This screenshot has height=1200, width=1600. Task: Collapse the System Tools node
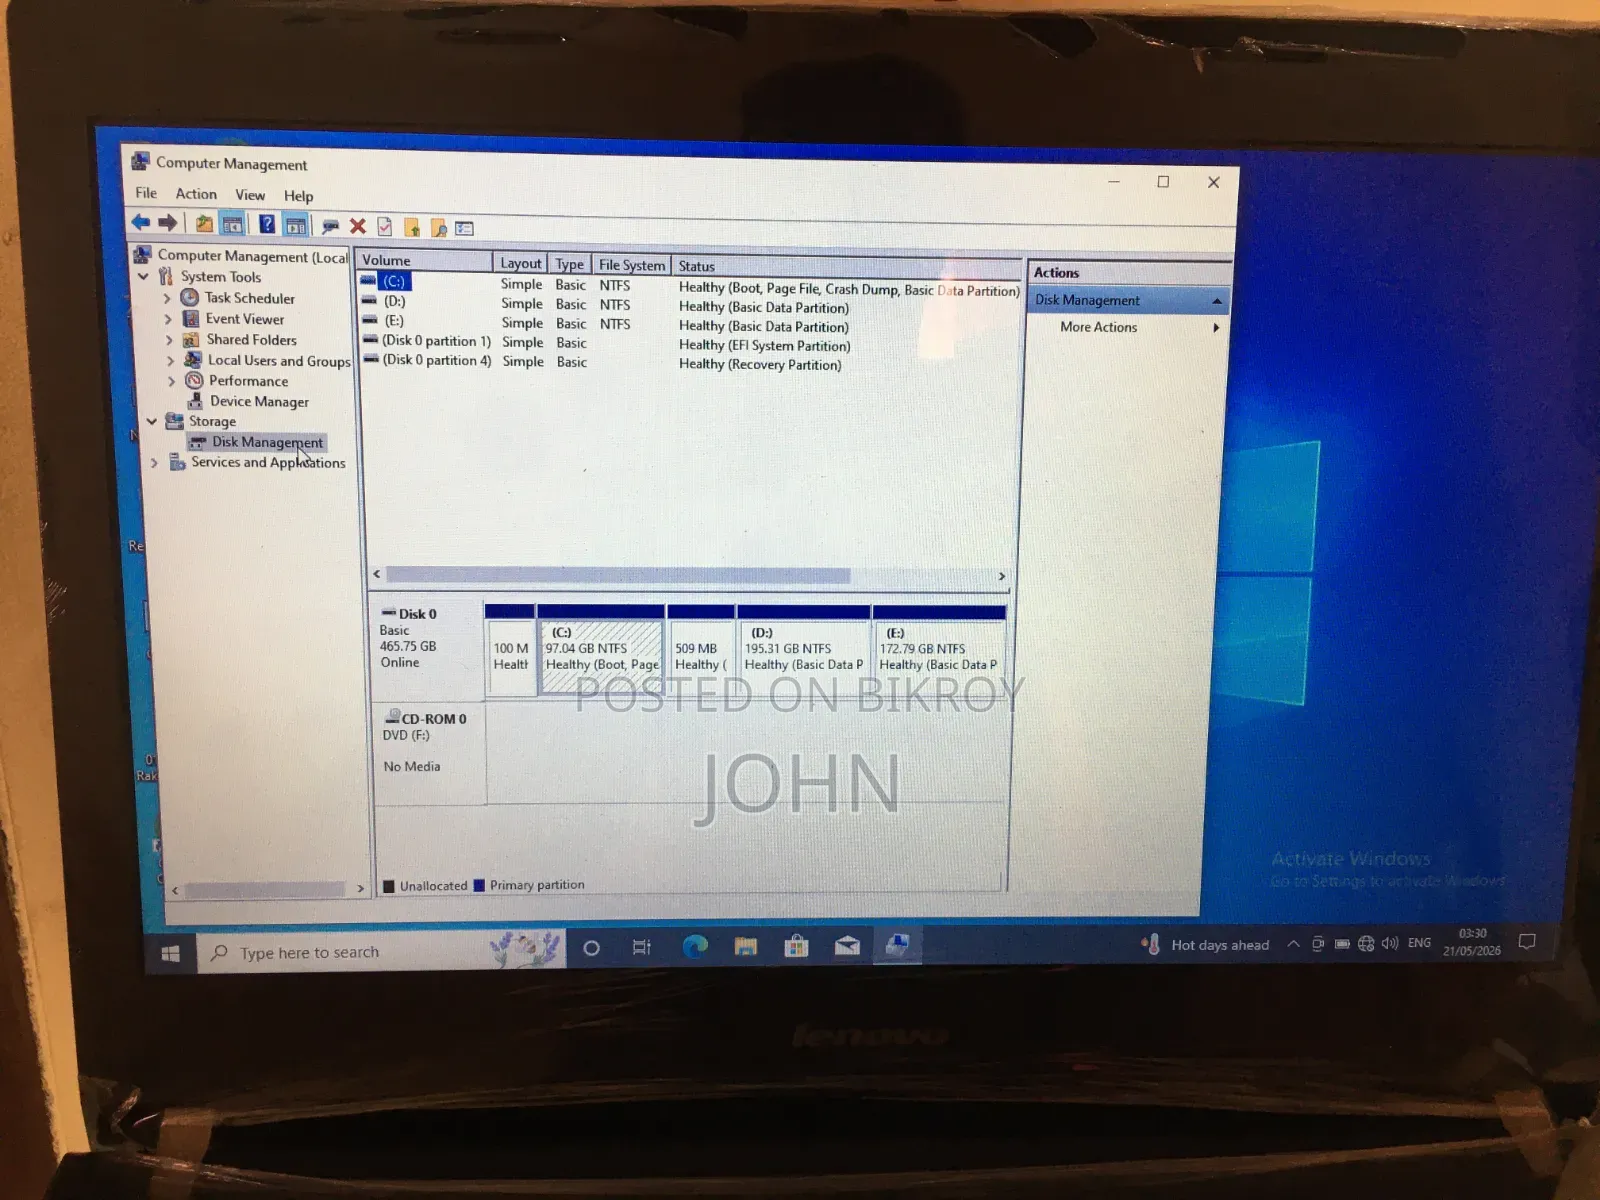[143, 276]
